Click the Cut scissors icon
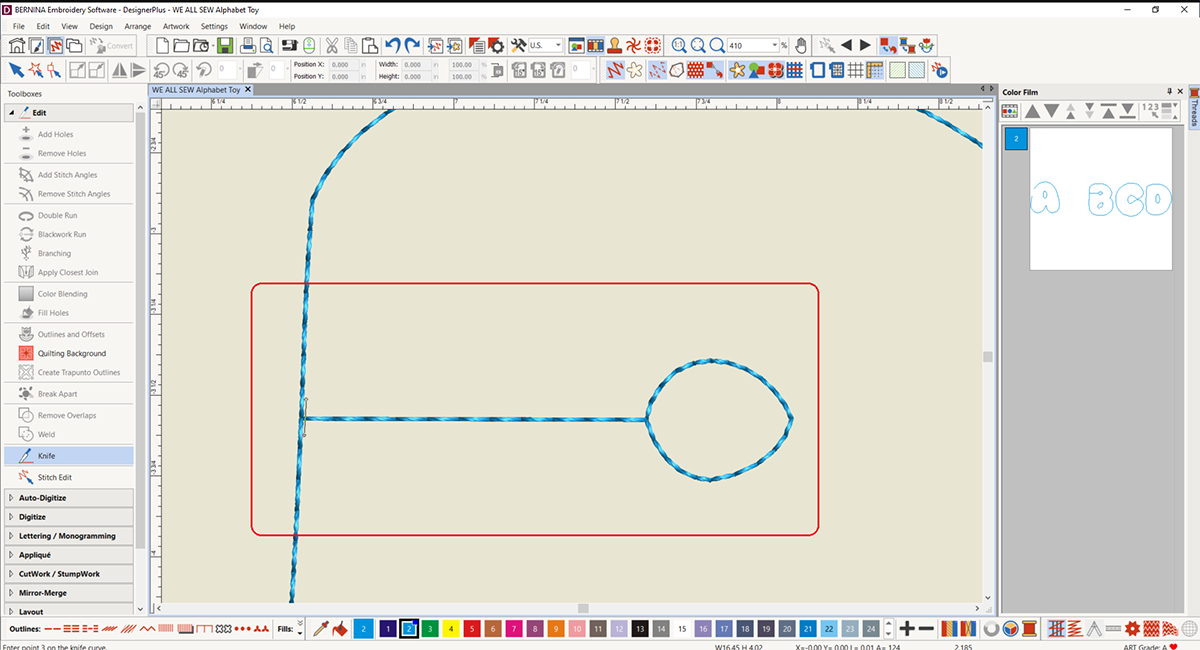This screenshot has width=1200, height=650. coord(331,45)
